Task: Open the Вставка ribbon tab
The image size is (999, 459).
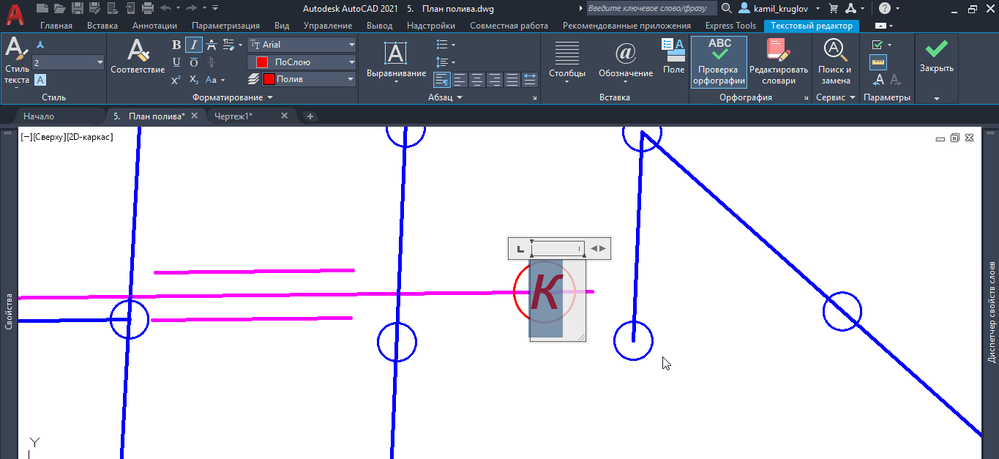Action: coord(102,26)
